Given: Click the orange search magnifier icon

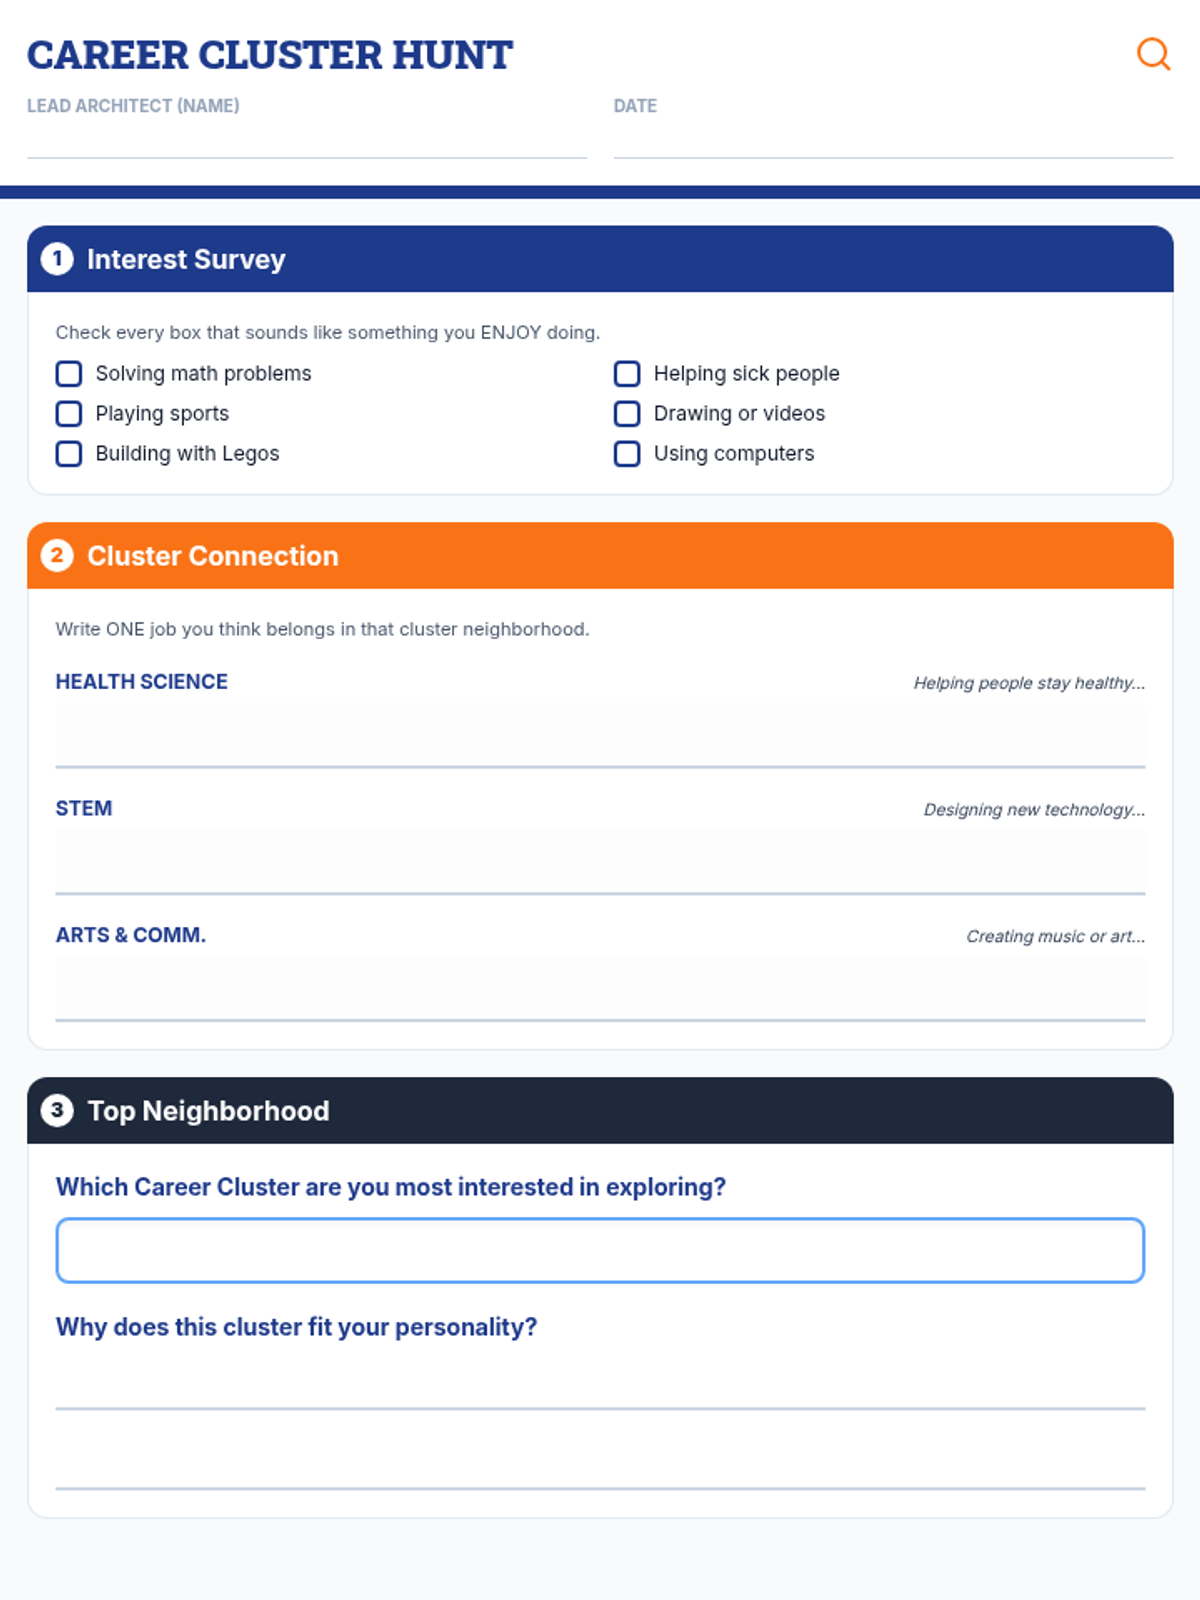Looking at the screenshot, I should [x=1153, y=54].
